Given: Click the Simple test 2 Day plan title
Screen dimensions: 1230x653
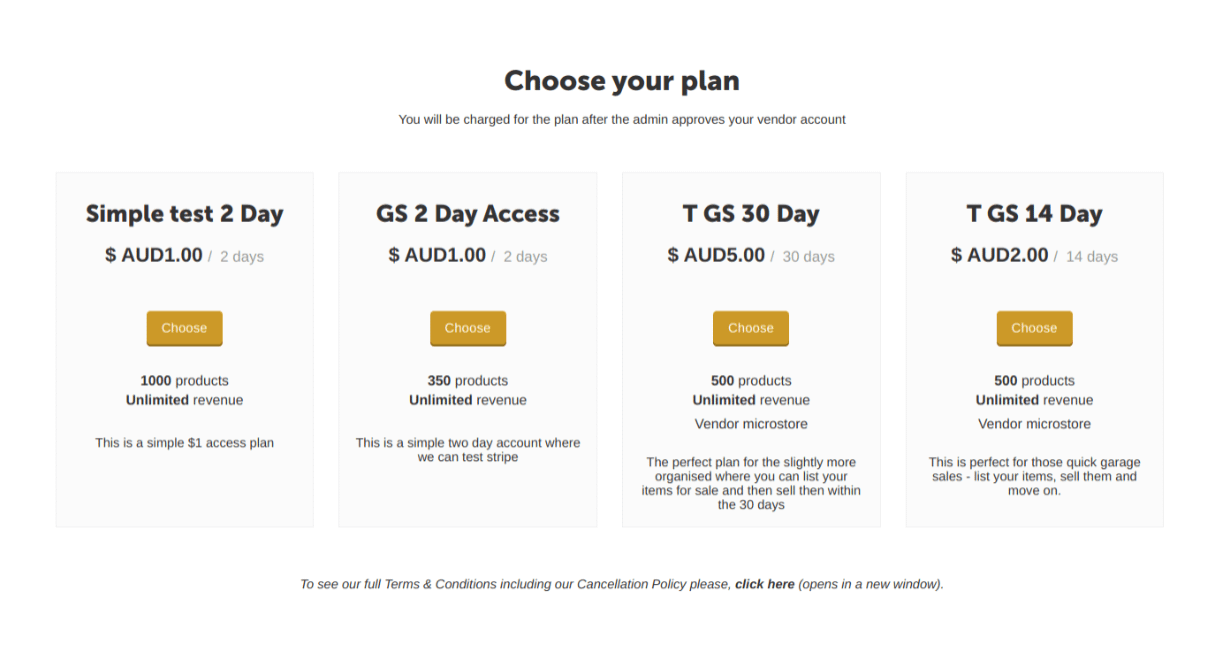Looking at the screenshot, I should pyautogui.click(x=184, y=213).
